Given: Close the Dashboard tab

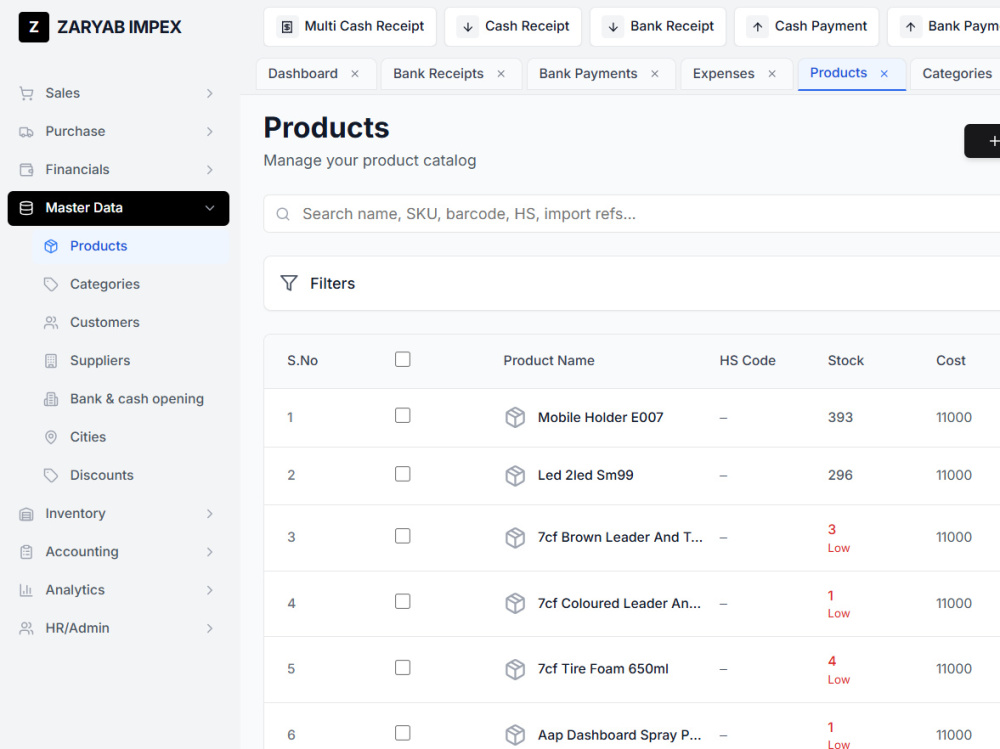Looking at the screenshot, I should coord(355,74).
